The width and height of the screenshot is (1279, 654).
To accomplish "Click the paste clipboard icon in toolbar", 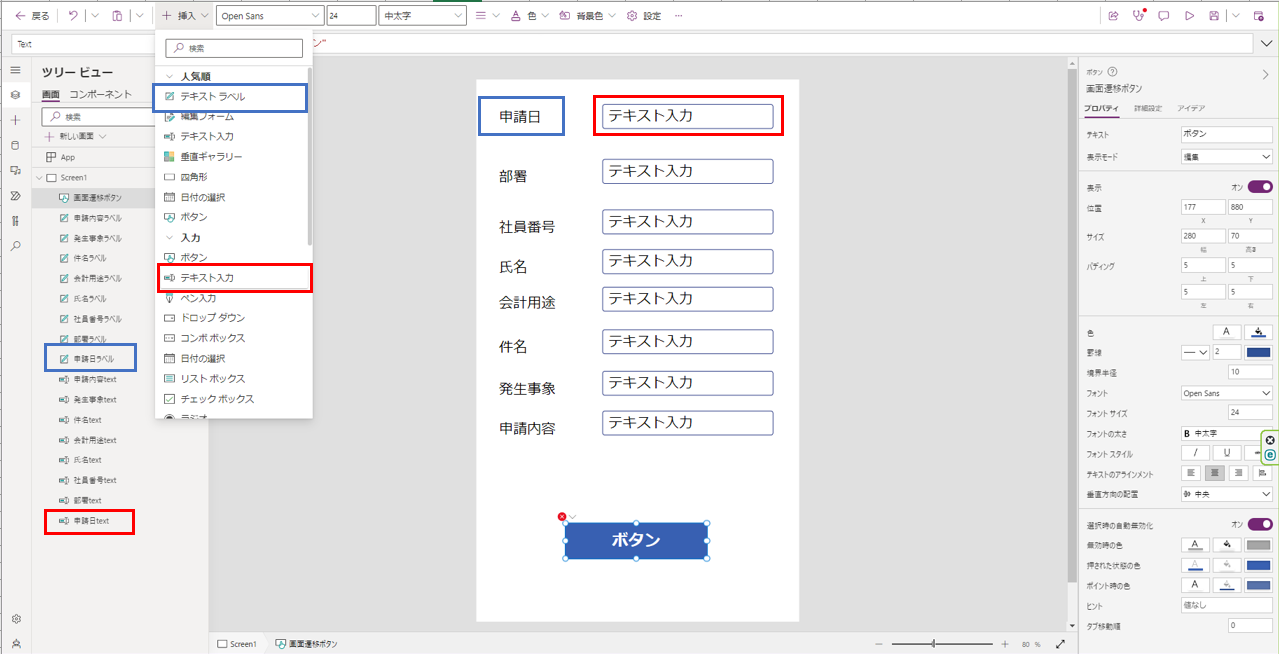I will [117, 16].
